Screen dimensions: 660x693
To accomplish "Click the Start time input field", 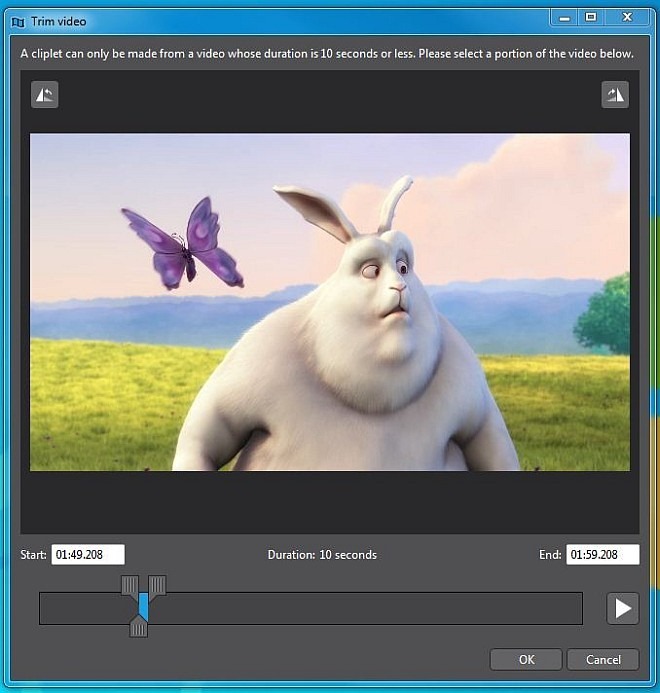I will coord(88,555).
